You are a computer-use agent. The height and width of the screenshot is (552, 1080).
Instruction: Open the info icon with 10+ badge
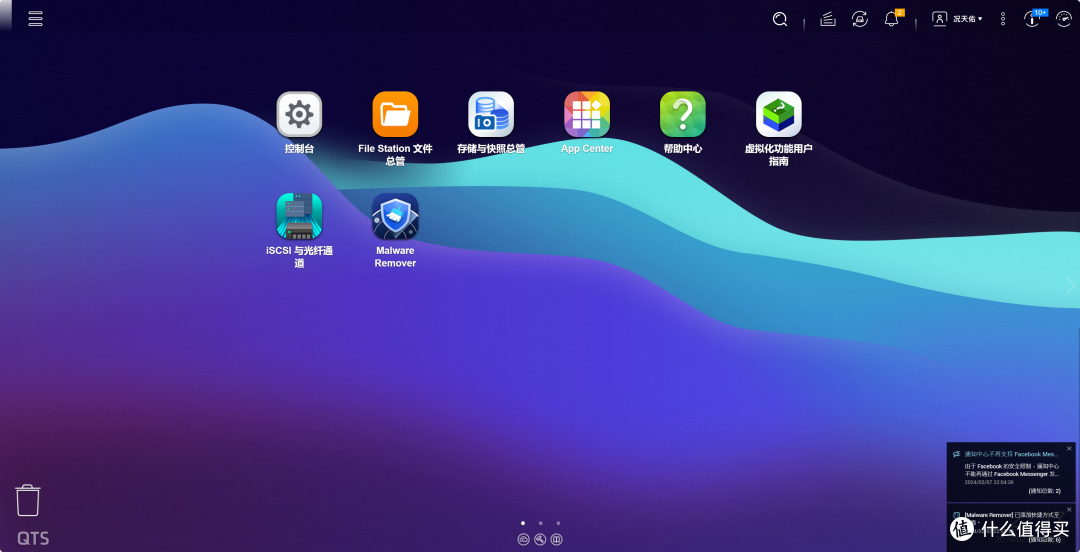pos(1033,19)
